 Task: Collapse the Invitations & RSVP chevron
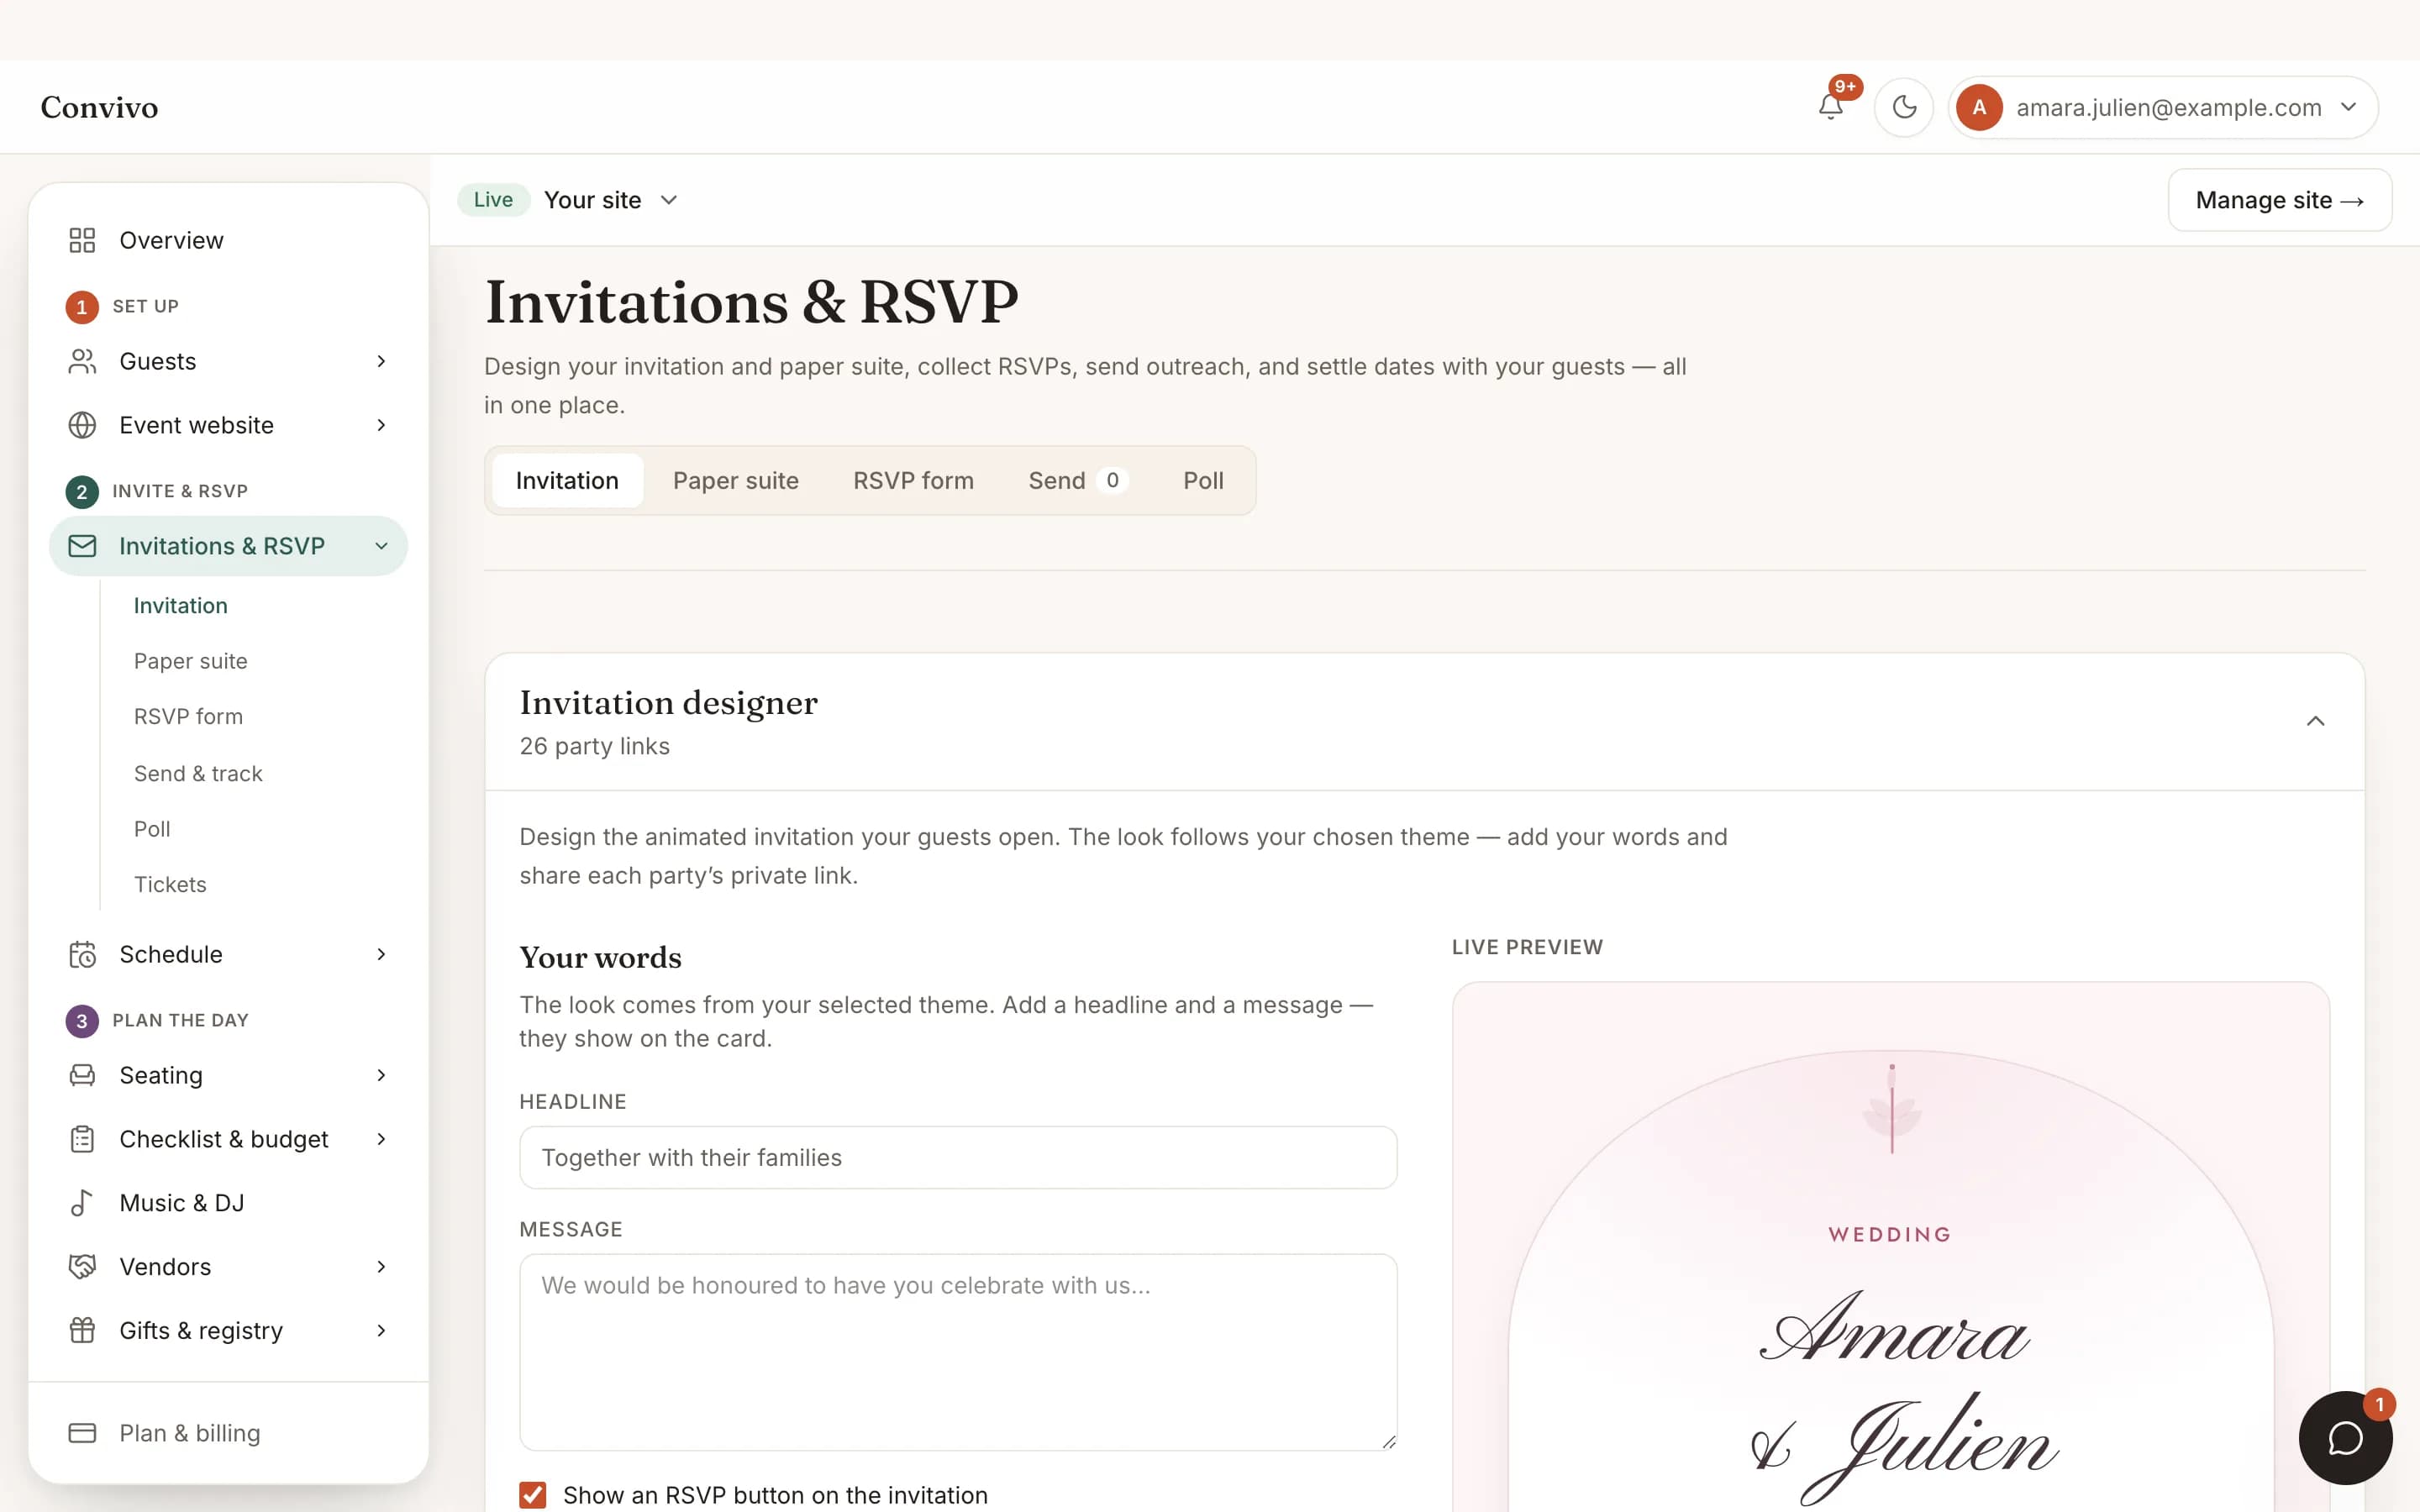381,546
